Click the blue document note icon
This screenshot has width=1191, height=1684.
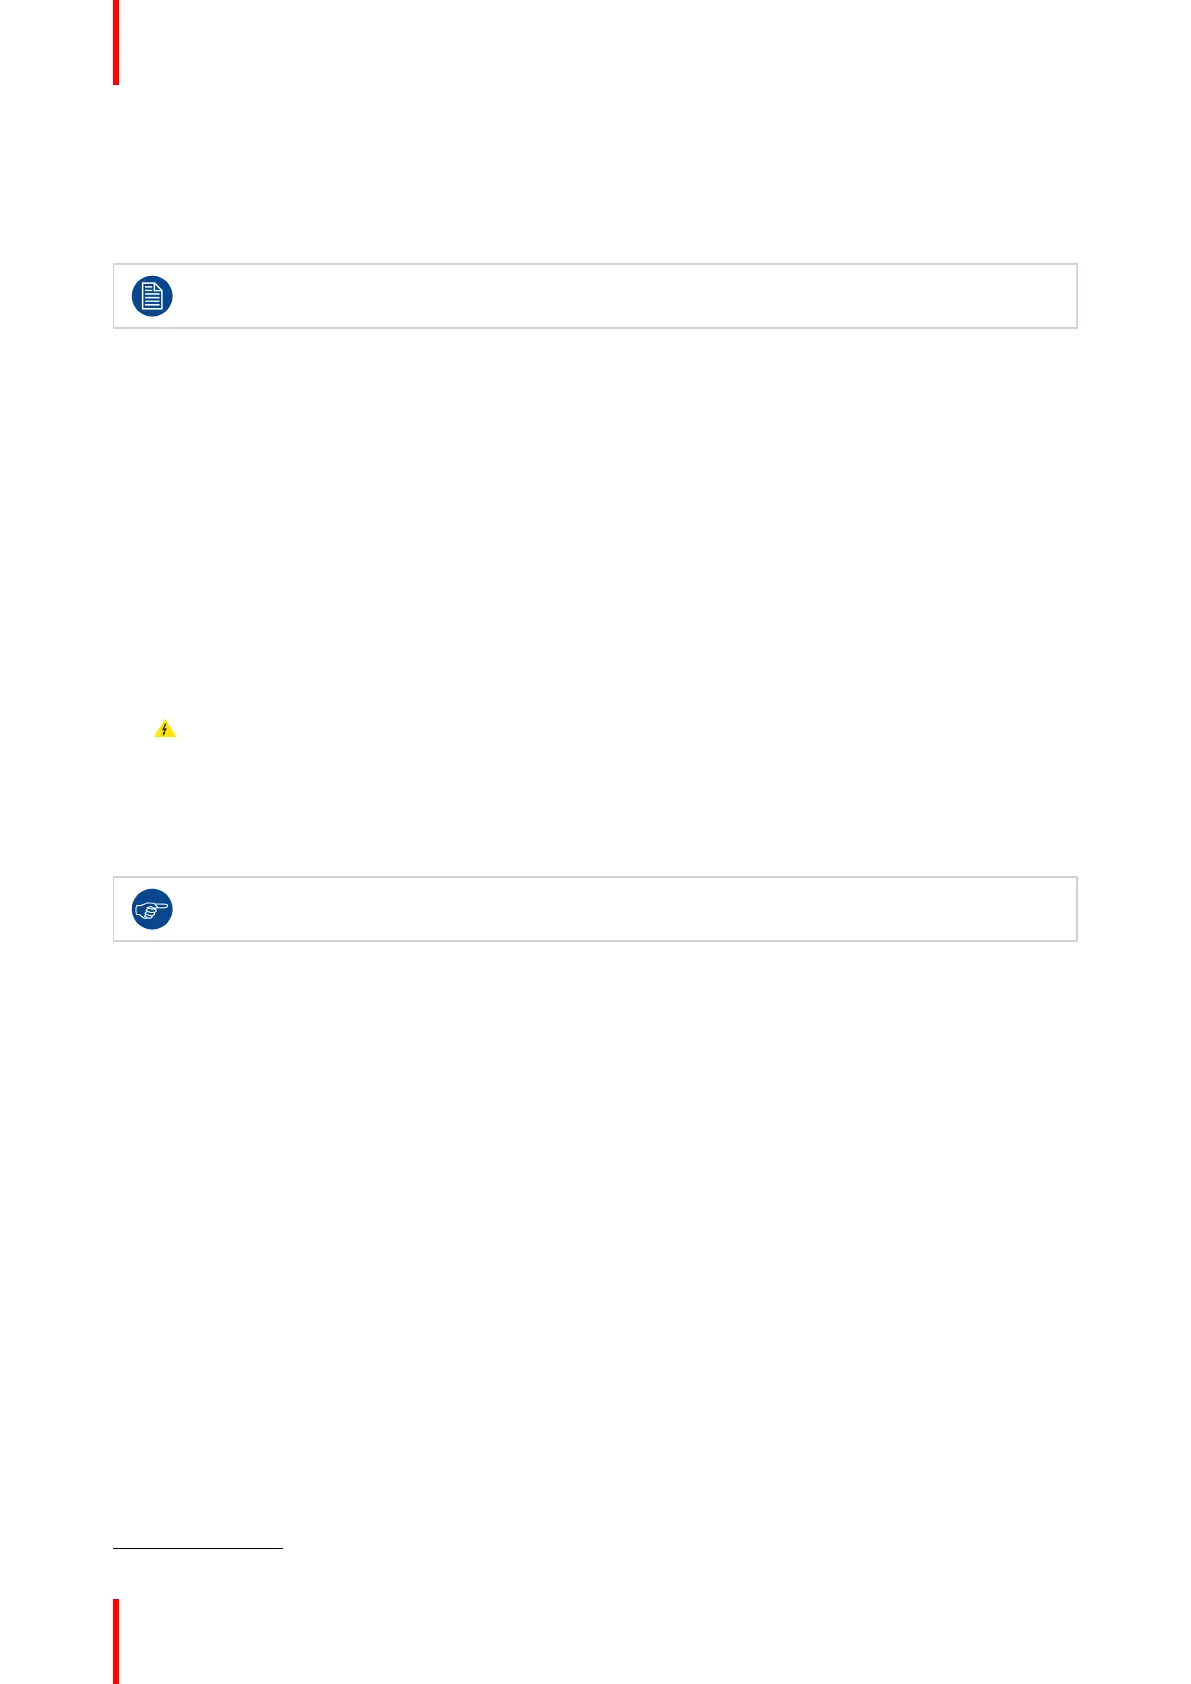click(x=152, y=296)
